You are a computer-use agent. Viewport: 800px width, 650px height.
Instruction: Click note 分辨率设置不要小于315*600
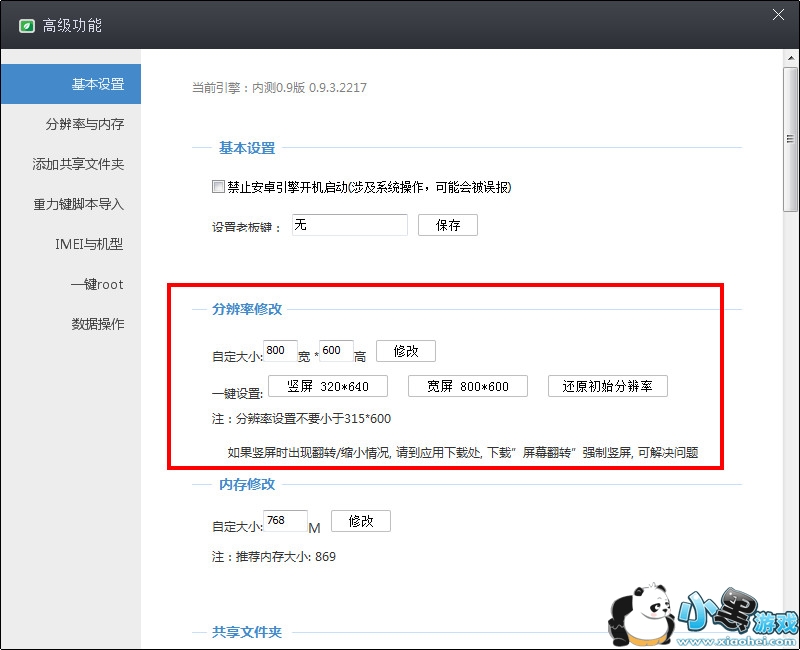(x=302, y=419)
